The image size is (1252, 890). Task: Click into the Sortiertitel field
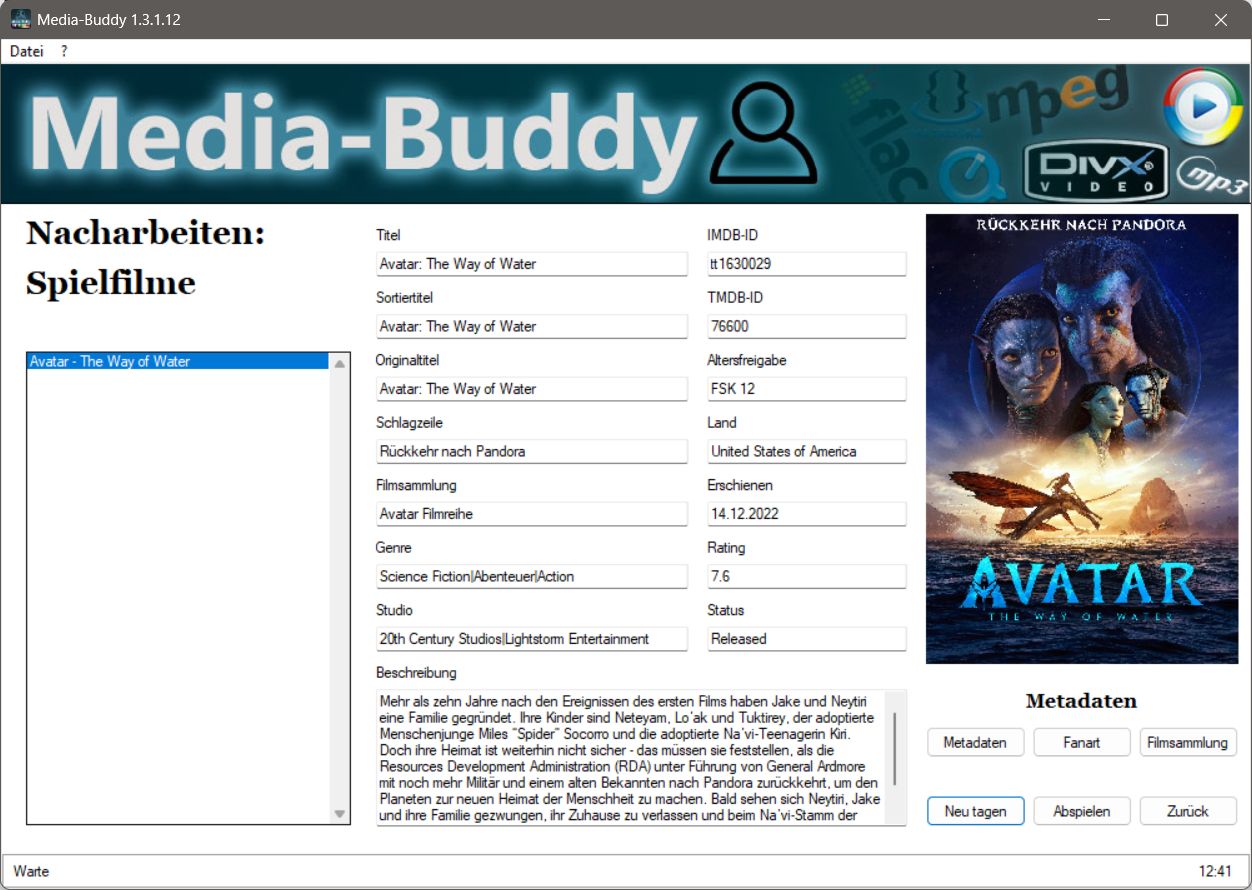(532, 326)
